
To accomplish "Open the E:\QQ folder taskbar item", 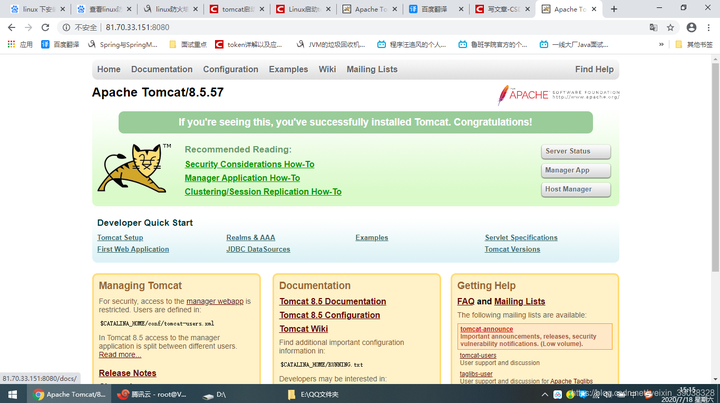I will [313, 394].
